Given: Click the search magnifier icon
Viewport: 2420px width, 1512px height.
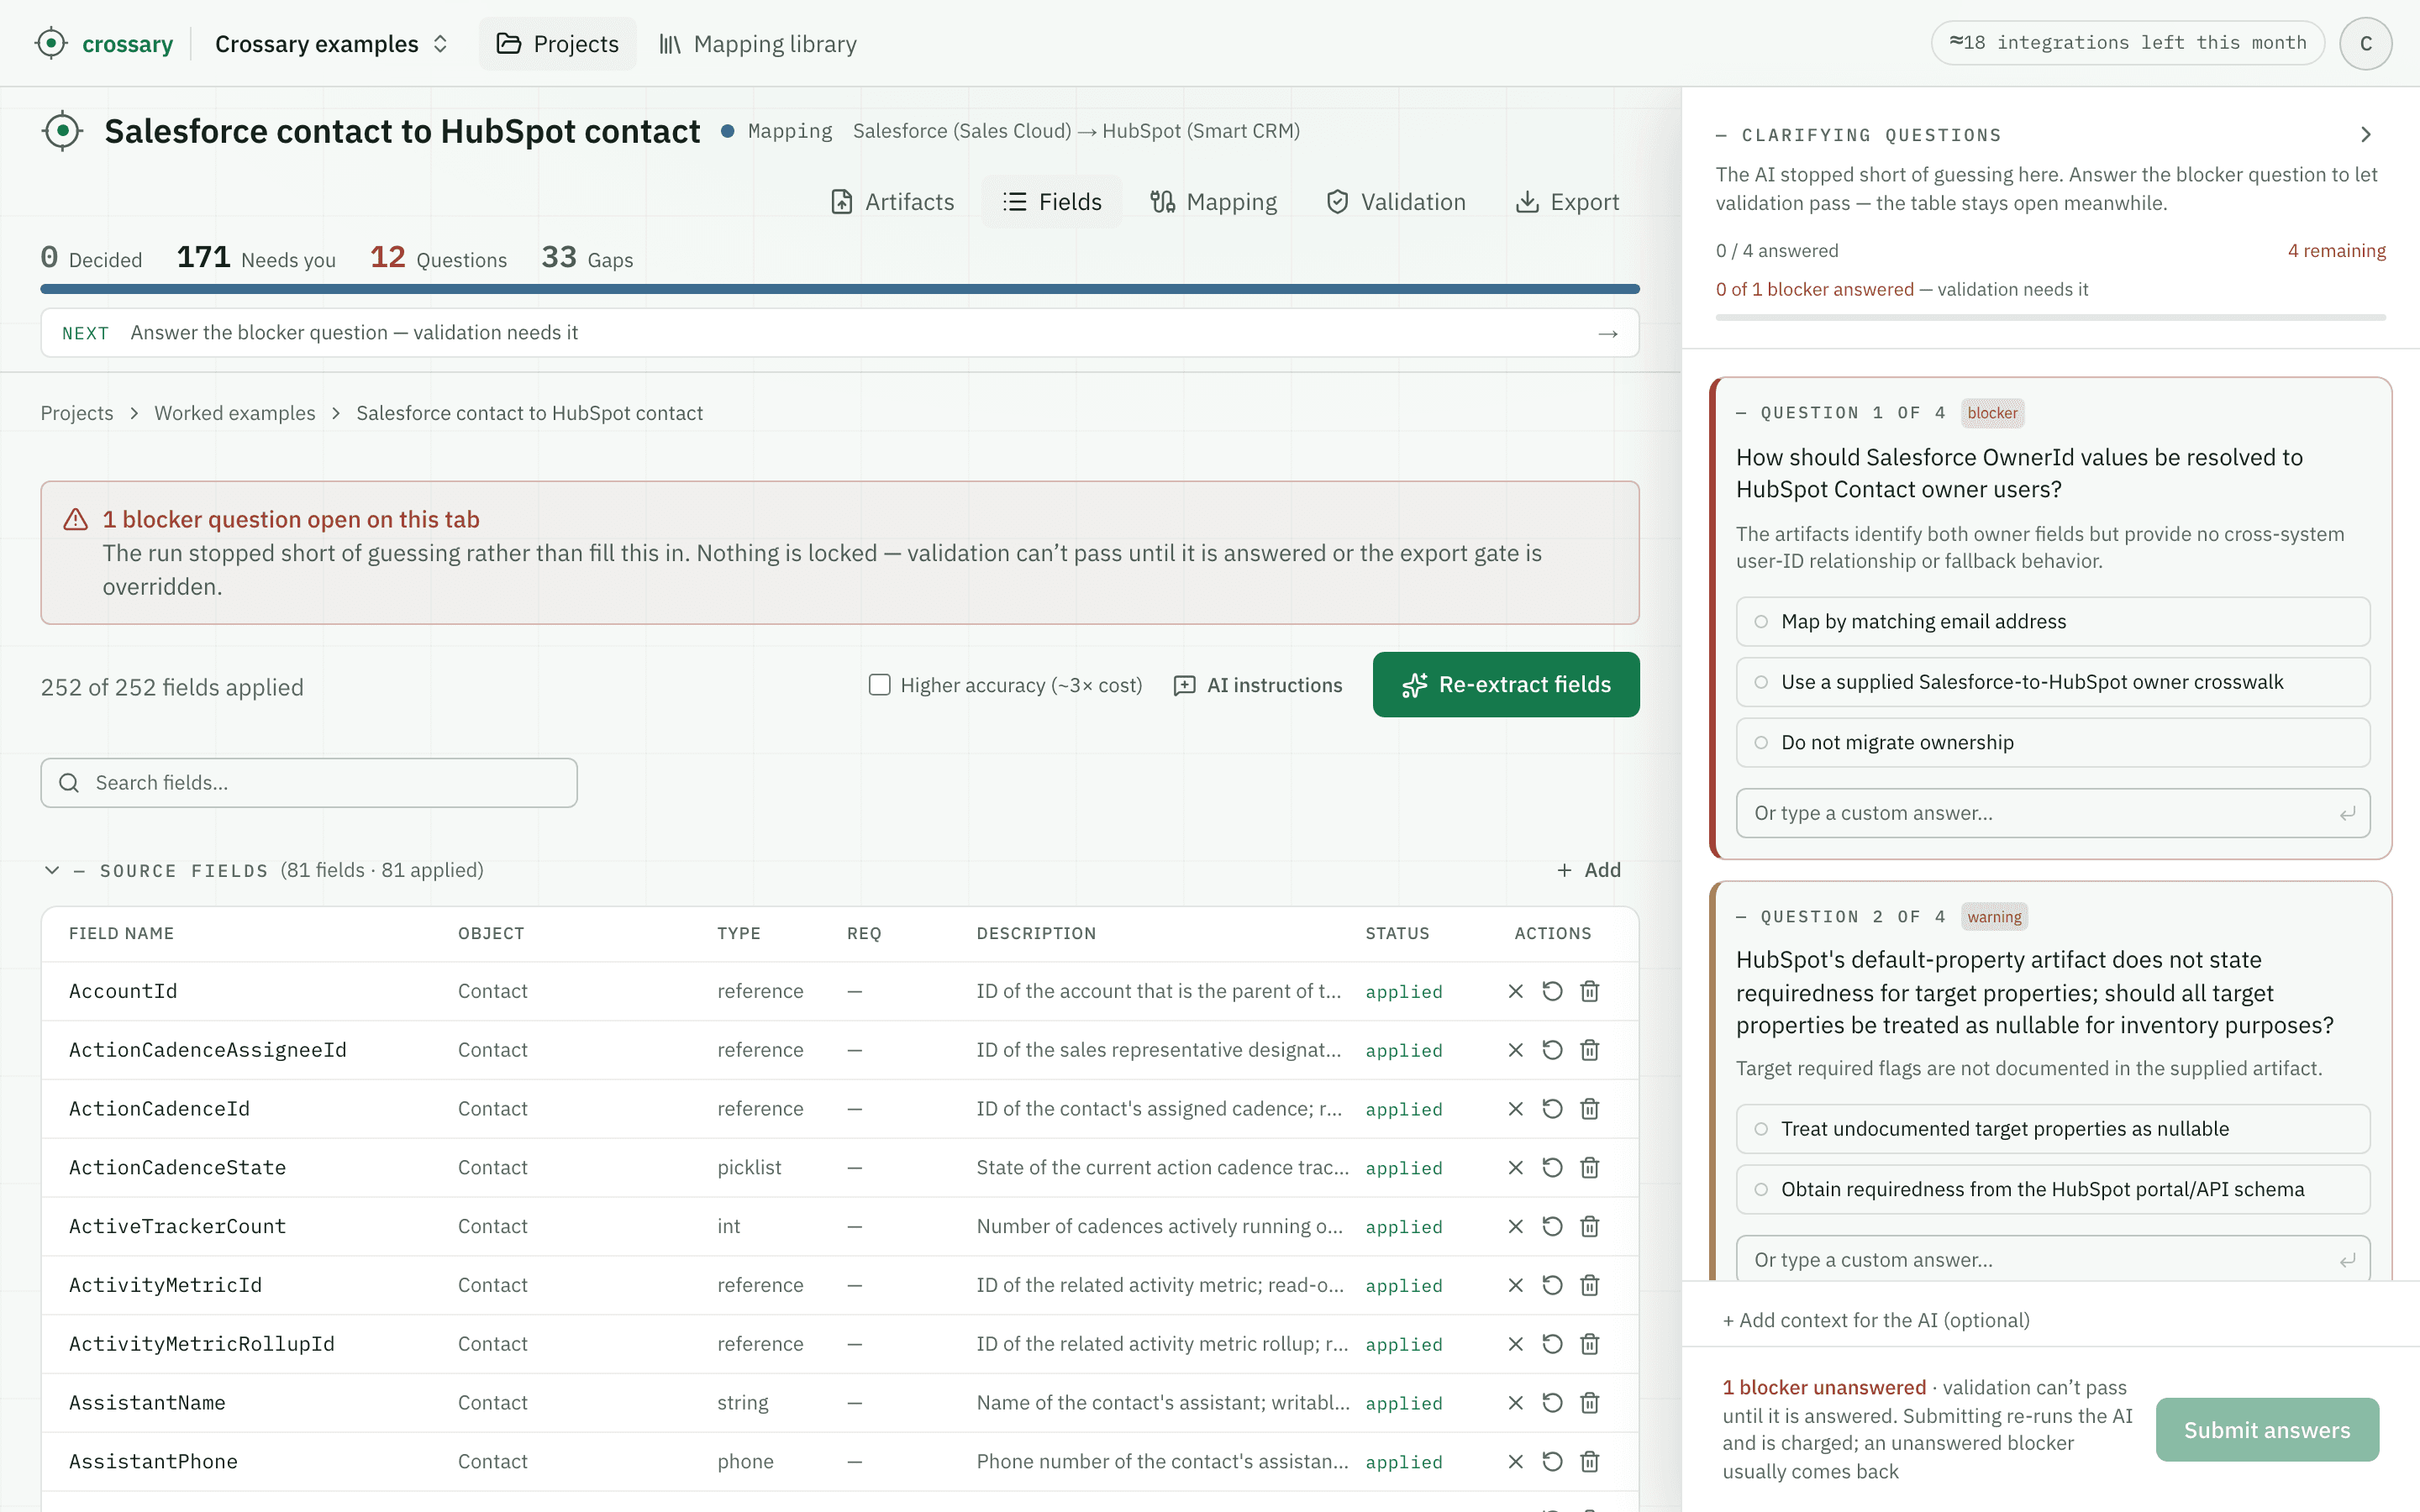Looking at the screenshot, I should 69,783.
